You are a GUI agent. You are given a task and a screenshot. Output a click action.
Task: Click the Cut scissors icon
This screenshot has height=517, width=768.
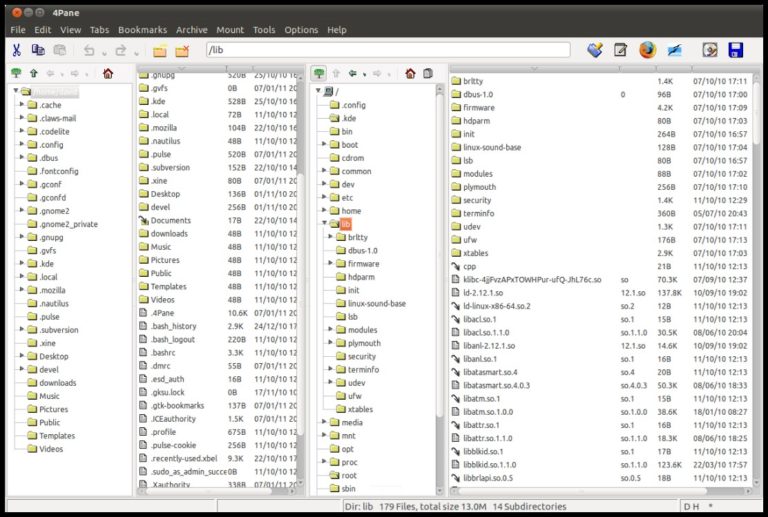tap(17, 50)
